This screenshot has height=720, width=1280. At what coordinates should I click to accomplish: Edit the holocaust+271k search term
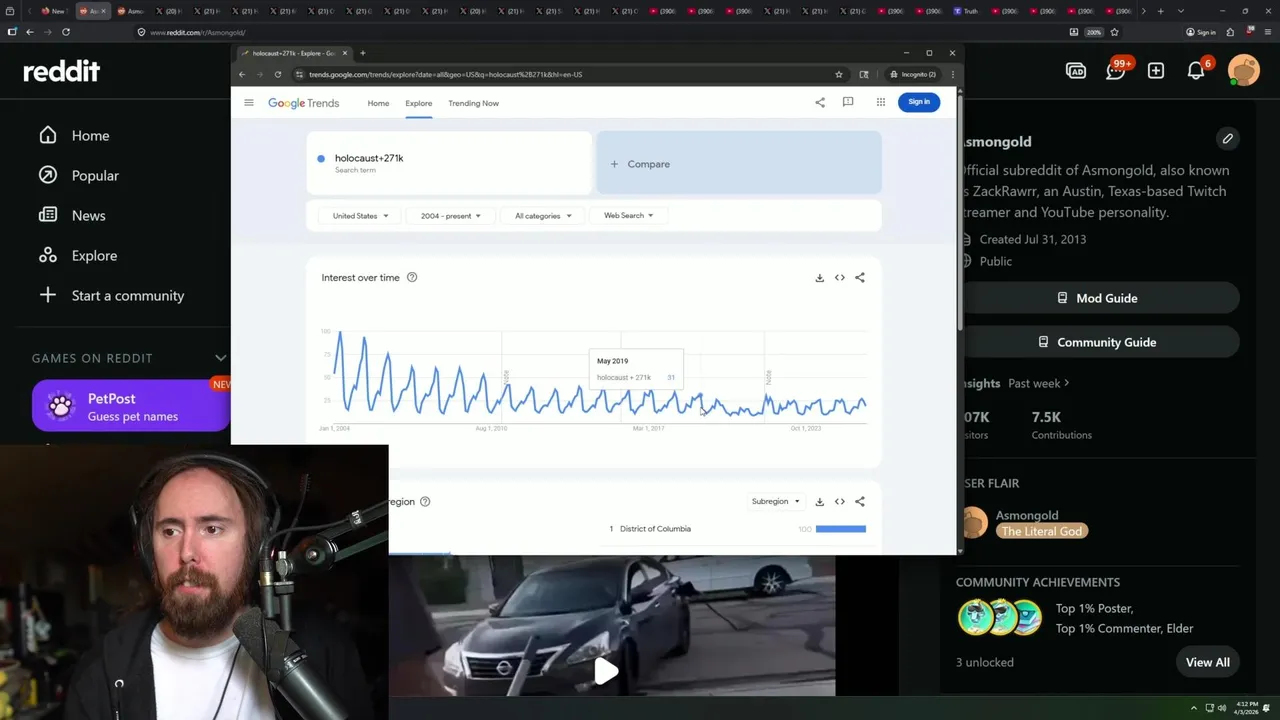pos(450,163)
